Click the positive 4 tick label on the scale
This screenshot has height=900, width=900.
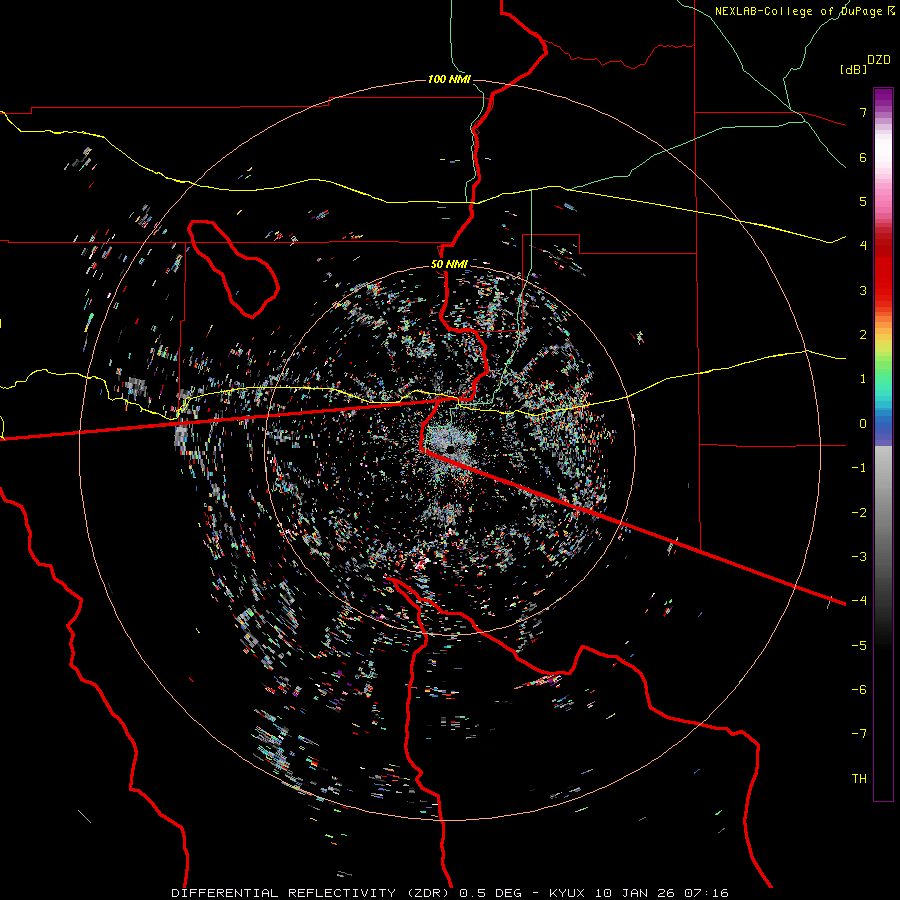(x=863, y=246)
